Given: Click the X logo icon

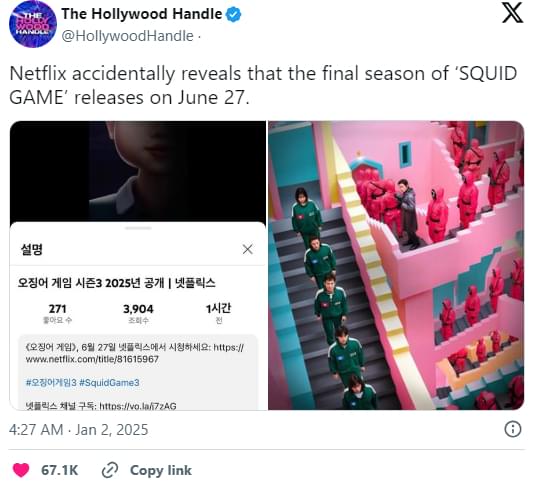Looking at the screenshot, I should pos(512,13).
